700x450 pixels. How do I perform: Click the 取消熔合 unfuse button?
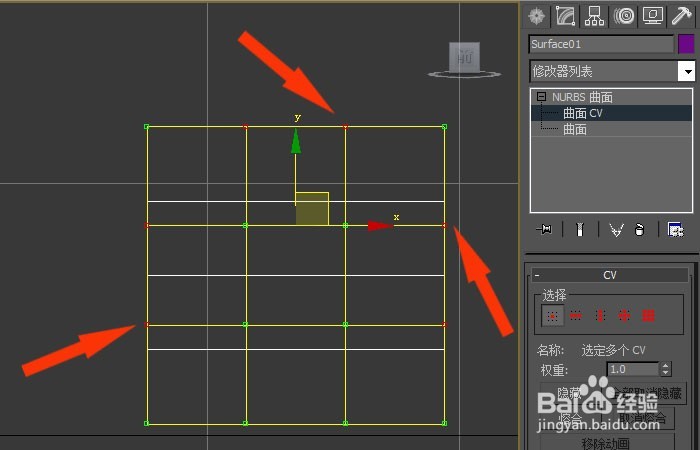point(640,418)
